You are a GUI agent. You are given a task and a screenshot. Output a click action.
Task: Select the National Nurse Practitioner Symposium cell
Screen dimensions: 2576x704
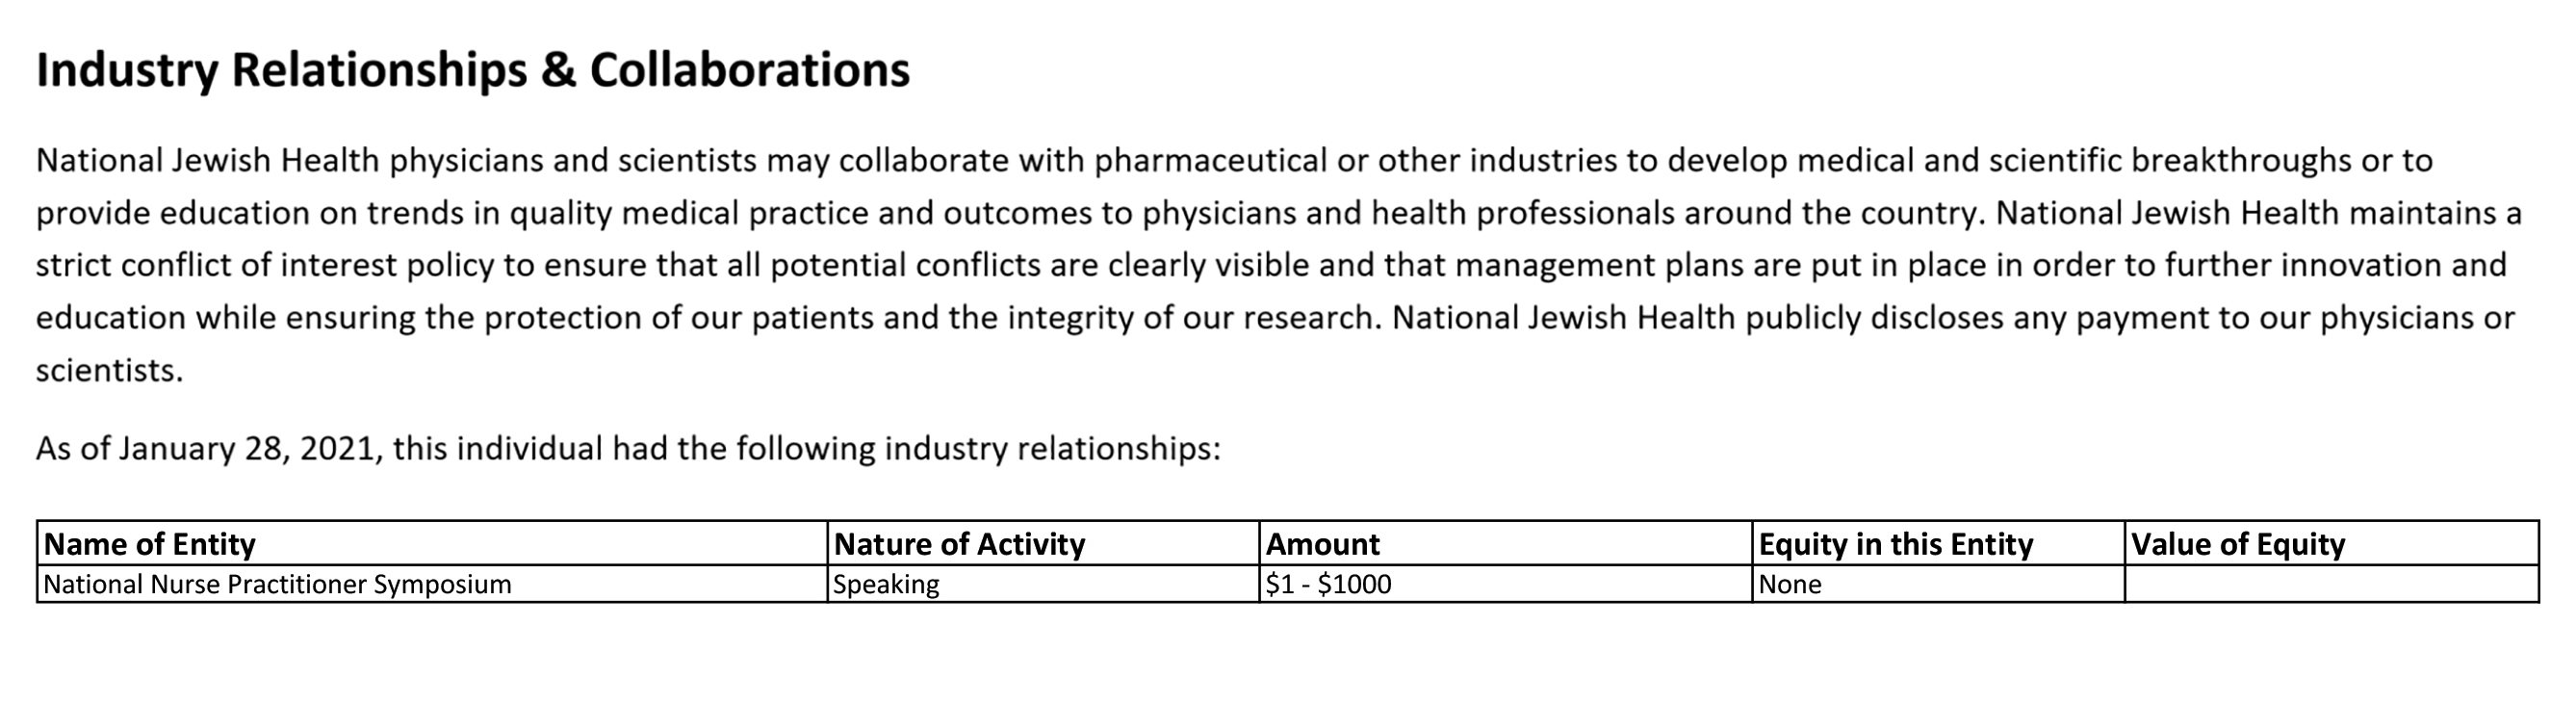[432, 584]
